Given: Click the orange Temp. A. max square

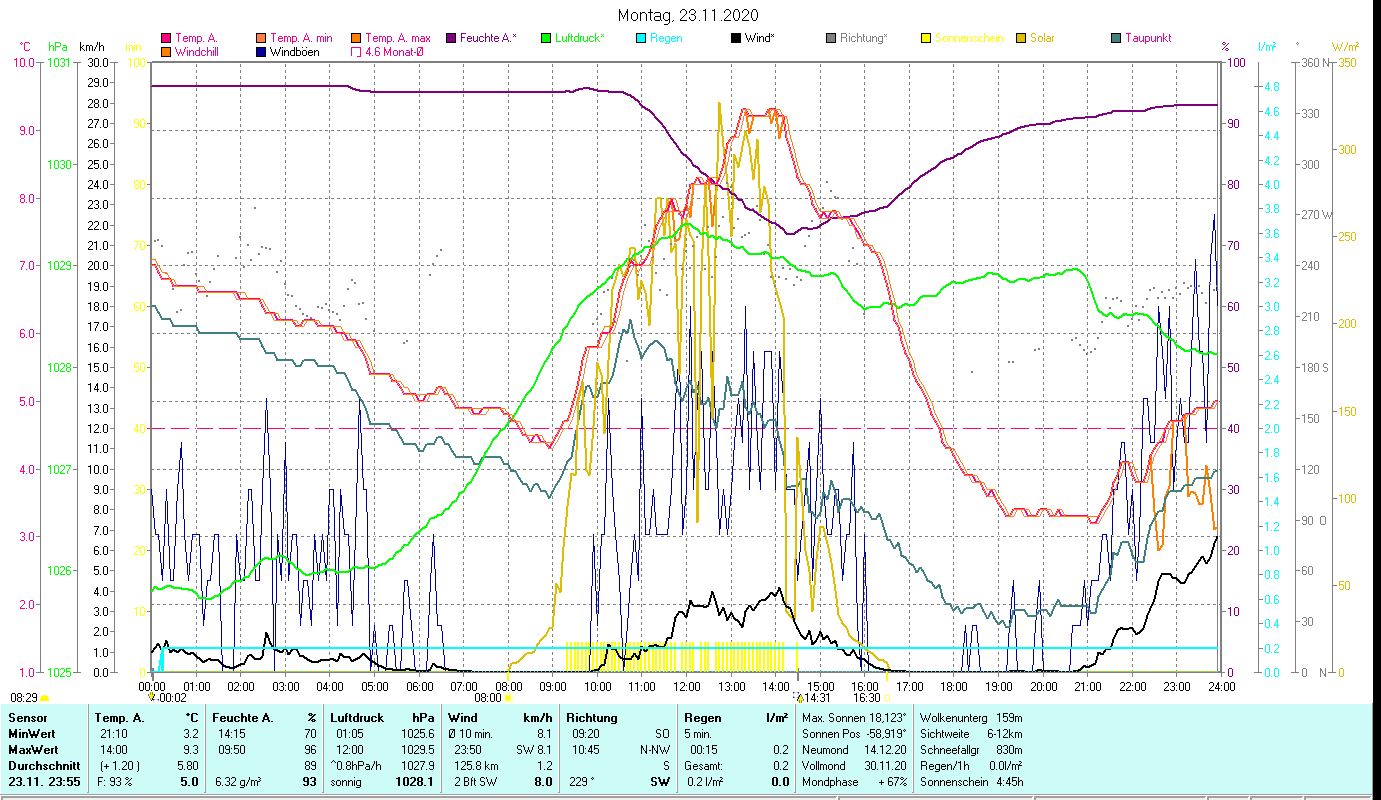Looking at the screenshot, I should [x=356, y=39].
